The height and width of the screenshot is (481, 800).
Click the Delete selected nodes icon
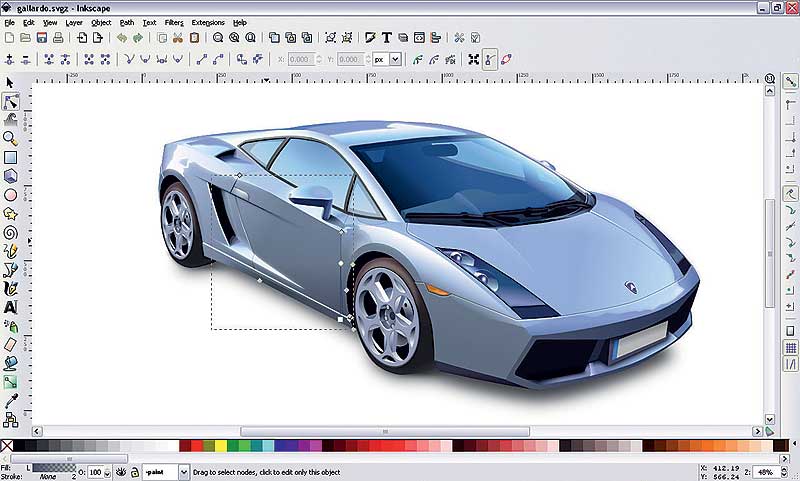(x=26, y=60)
